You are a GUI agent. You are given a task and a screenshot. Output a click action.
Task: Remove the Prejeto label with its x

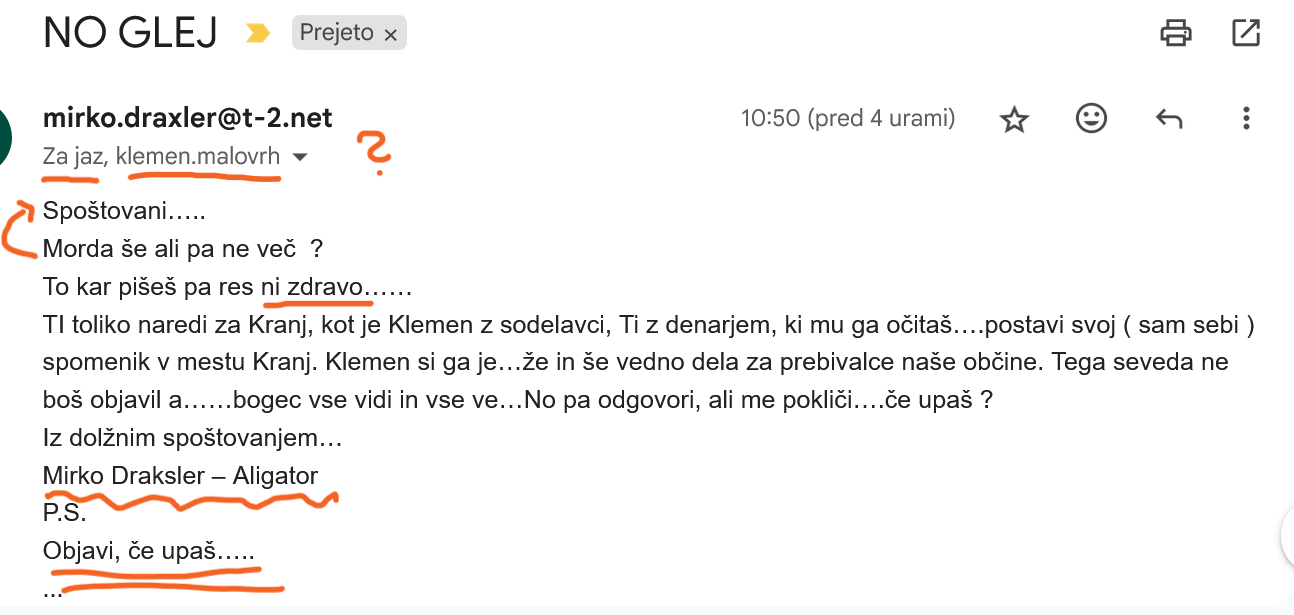click(391, 35)
